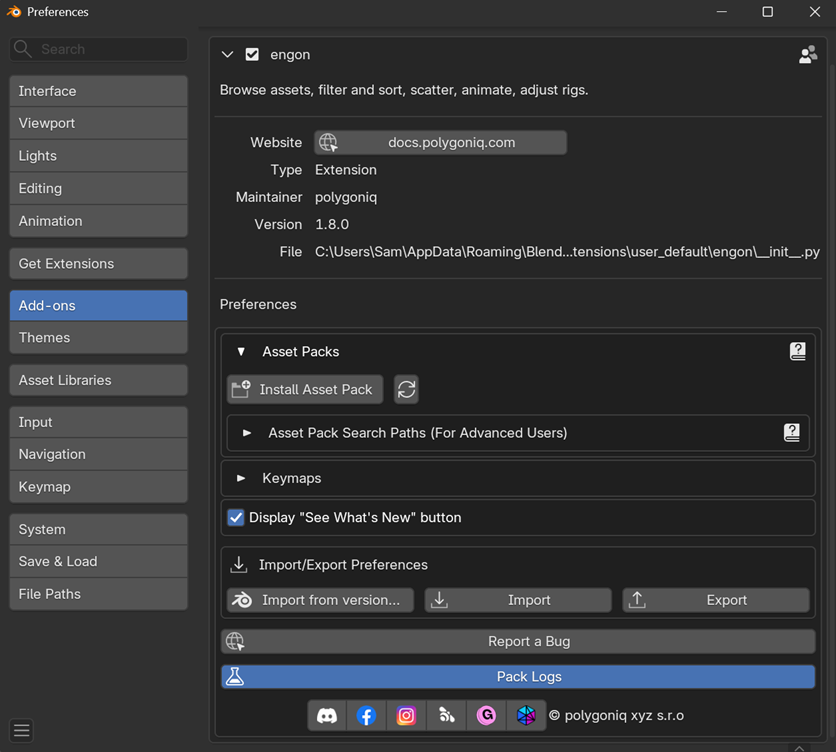Click the Type value Extension
Screen dimensions: 836x752
(x=346, y=170)
